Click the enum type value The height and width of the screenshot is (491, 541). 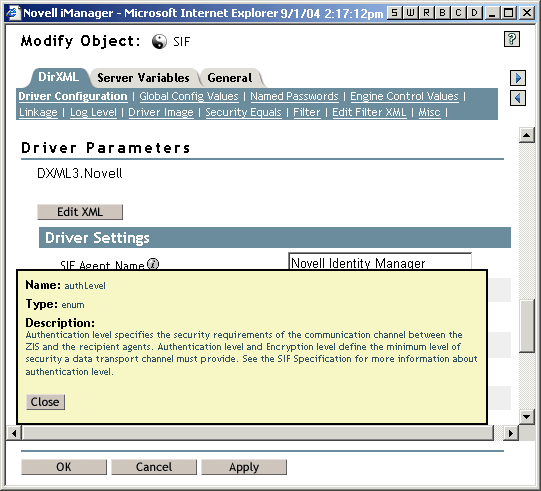click(x=73, y=305)
